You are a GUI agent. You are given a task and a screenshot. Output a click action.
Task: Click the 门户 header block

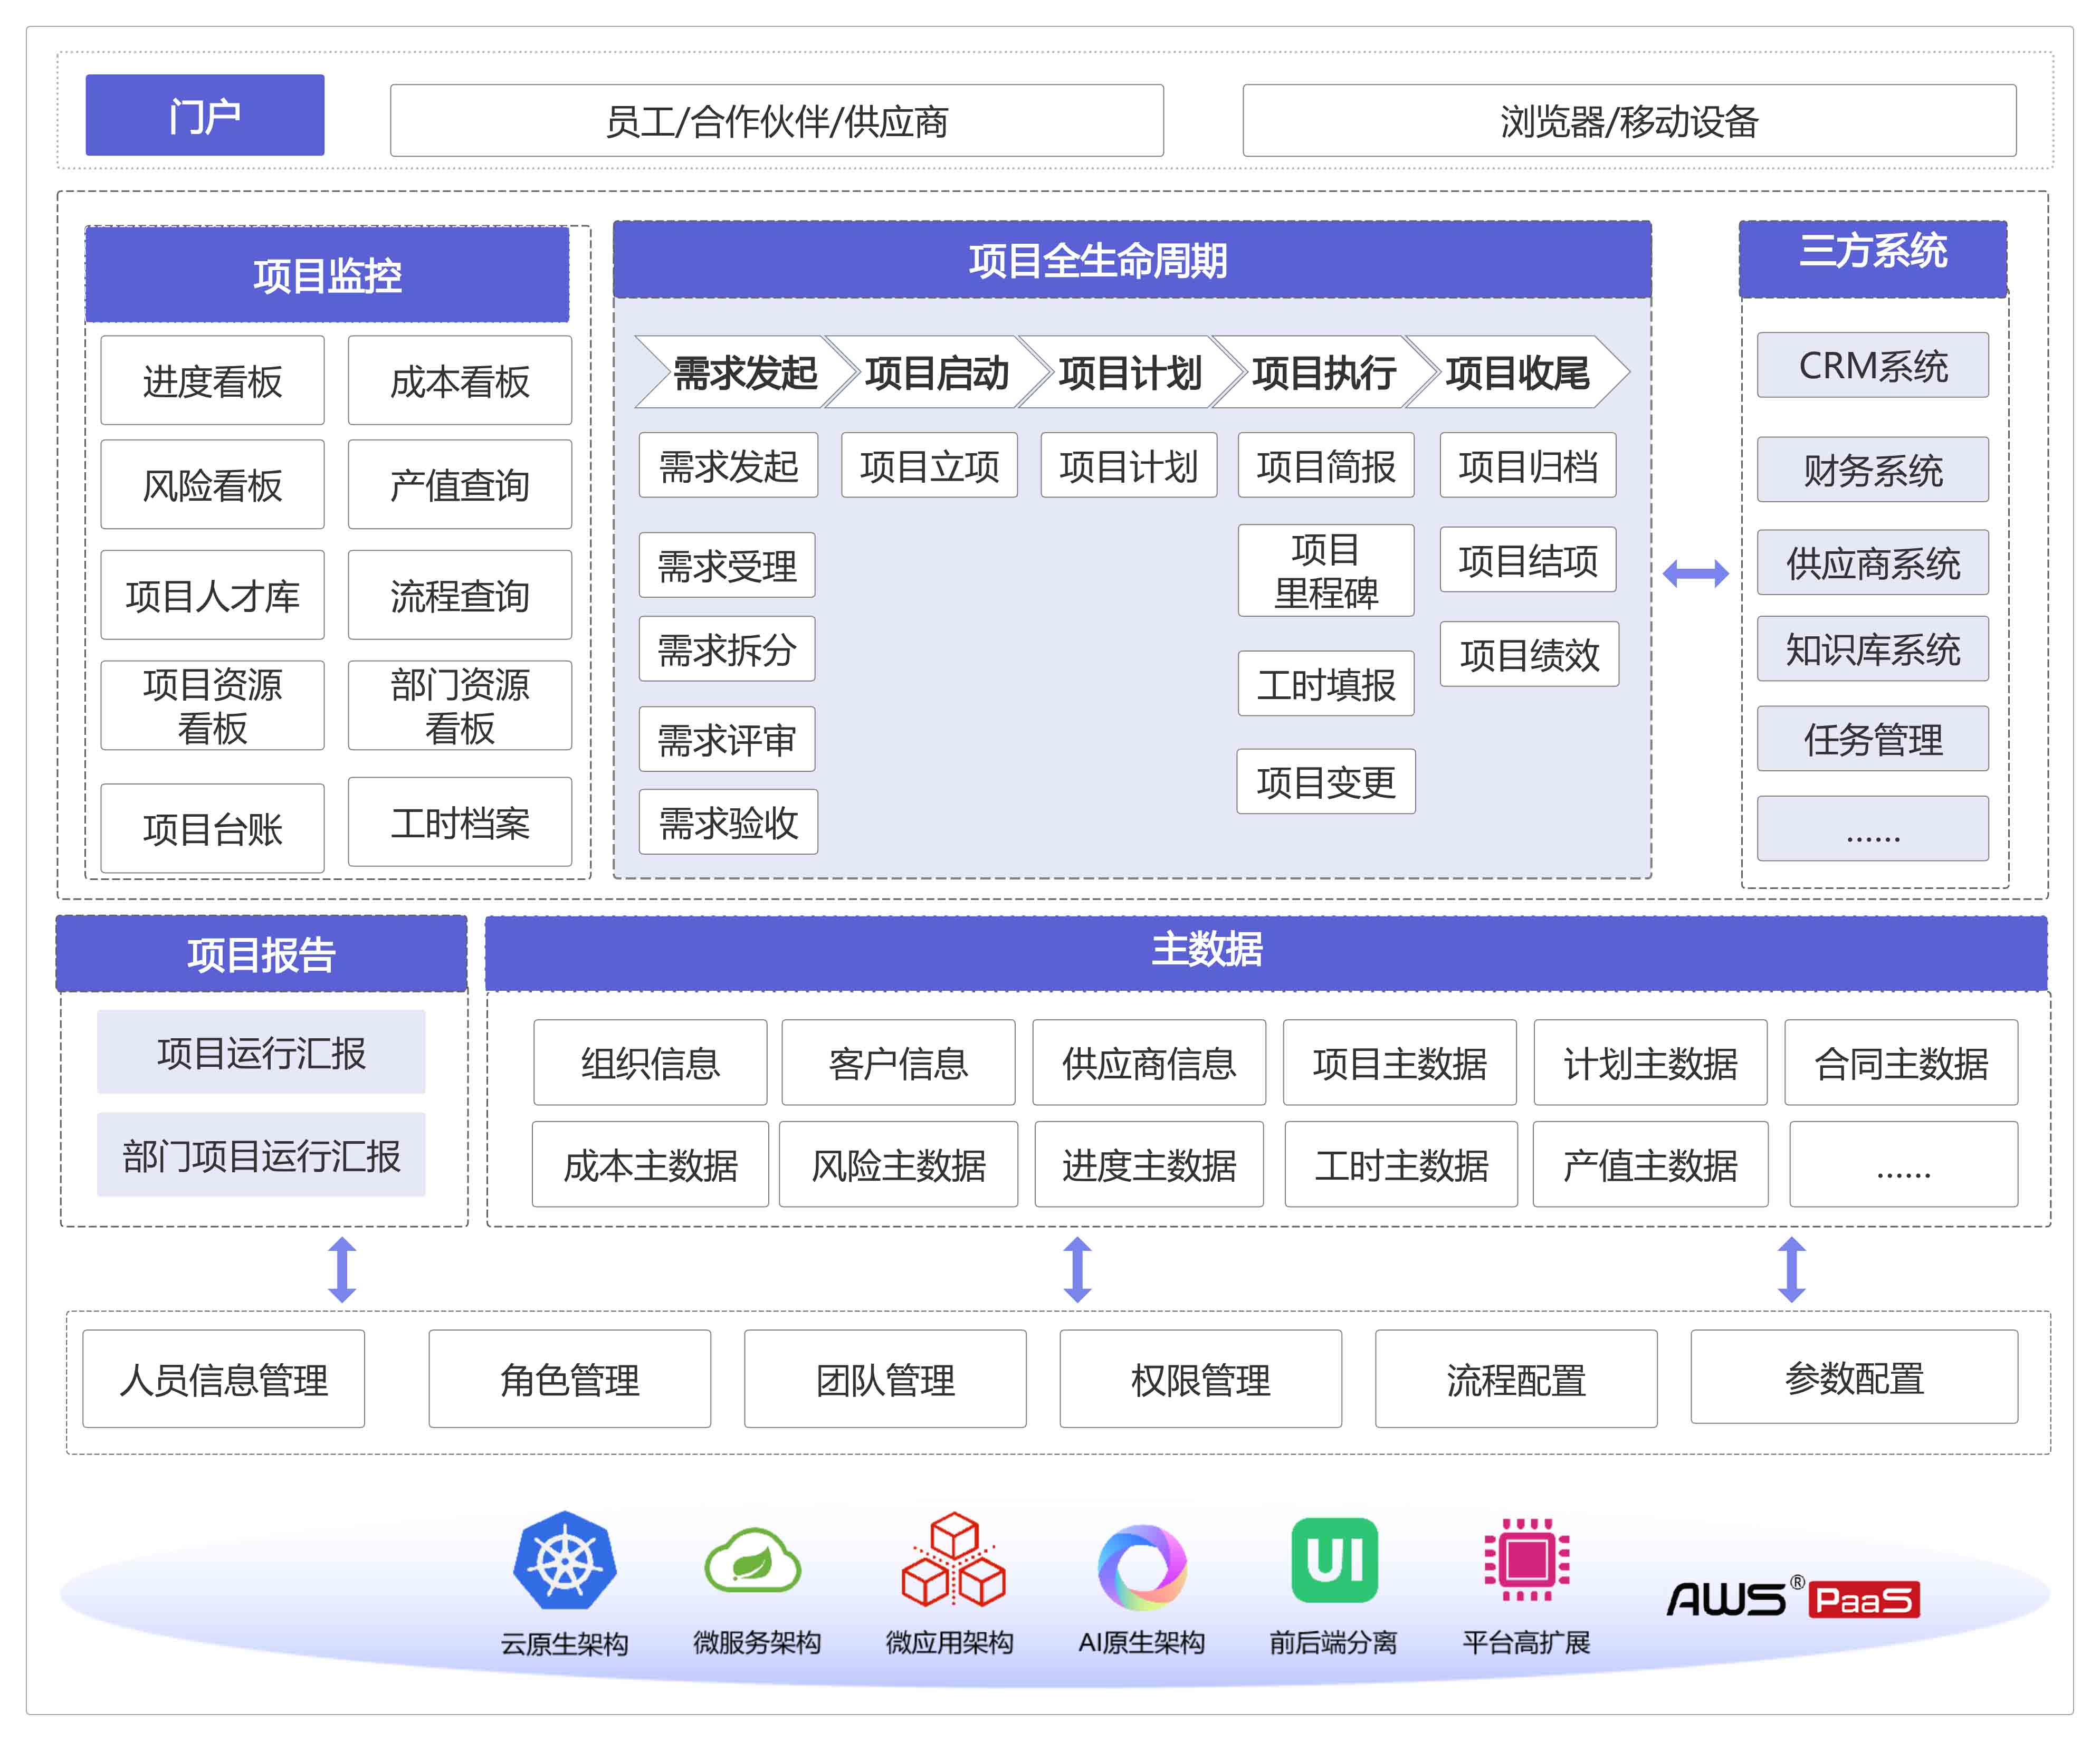pyautogui.click(x=205, y=115)
